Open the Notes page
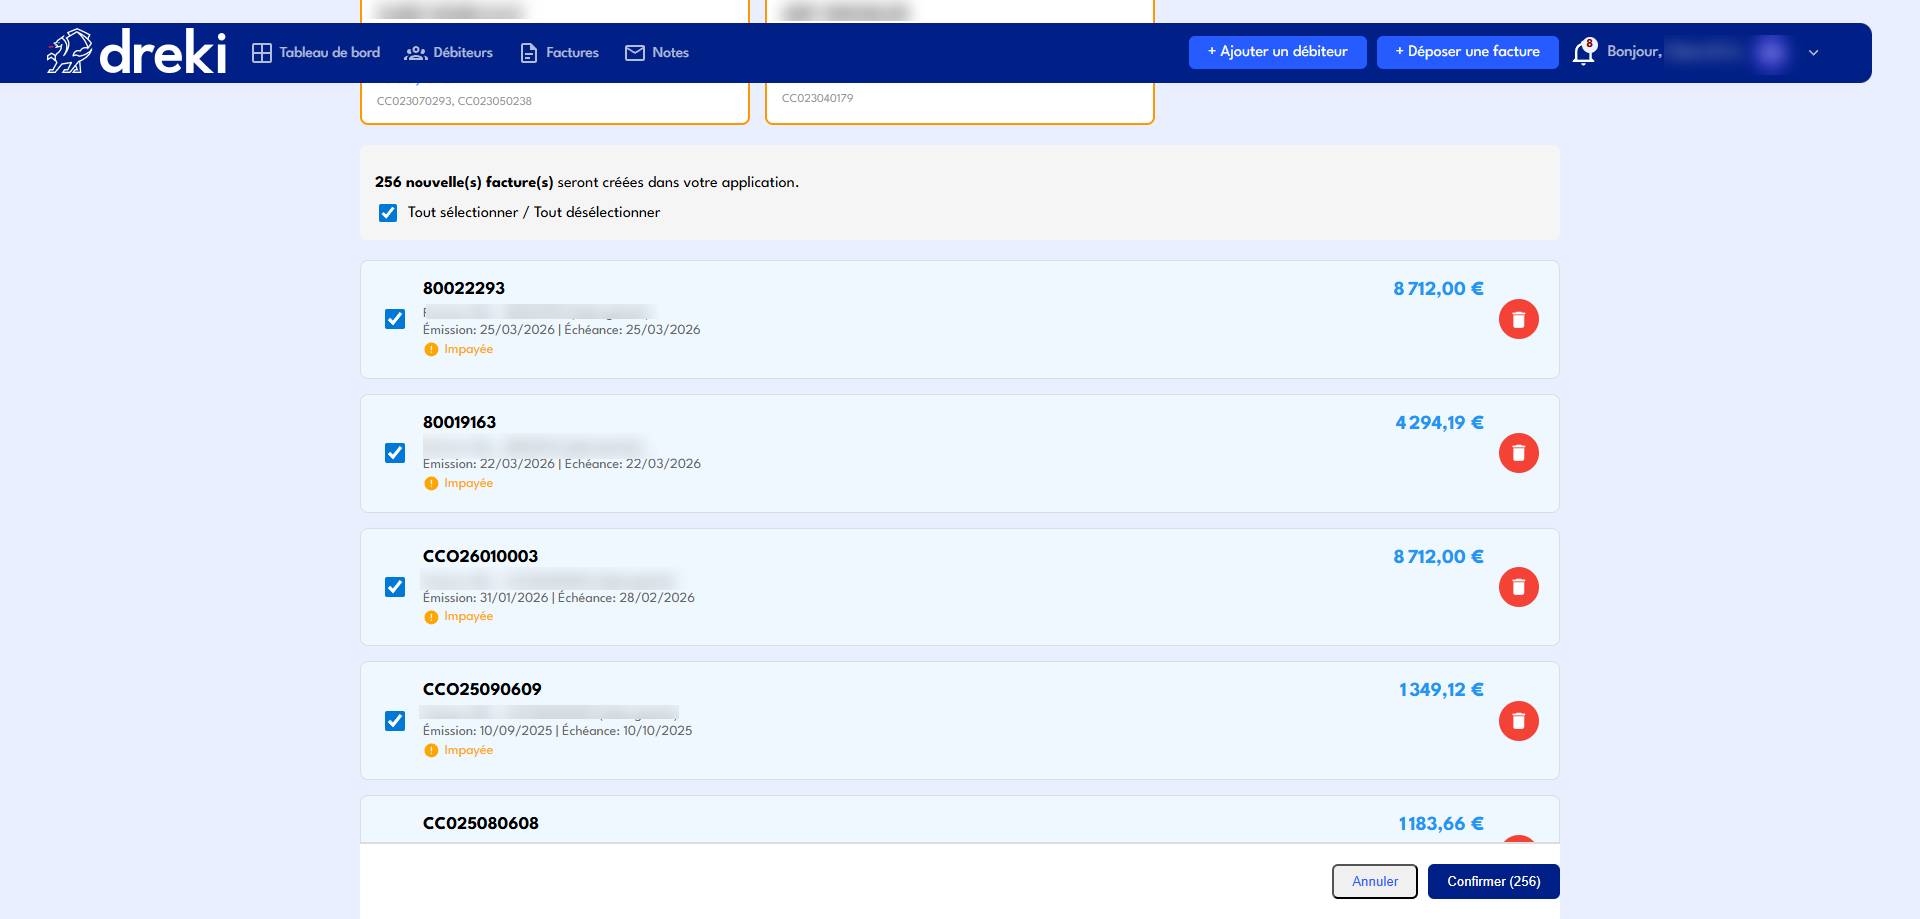 click(x=657, y=53)
